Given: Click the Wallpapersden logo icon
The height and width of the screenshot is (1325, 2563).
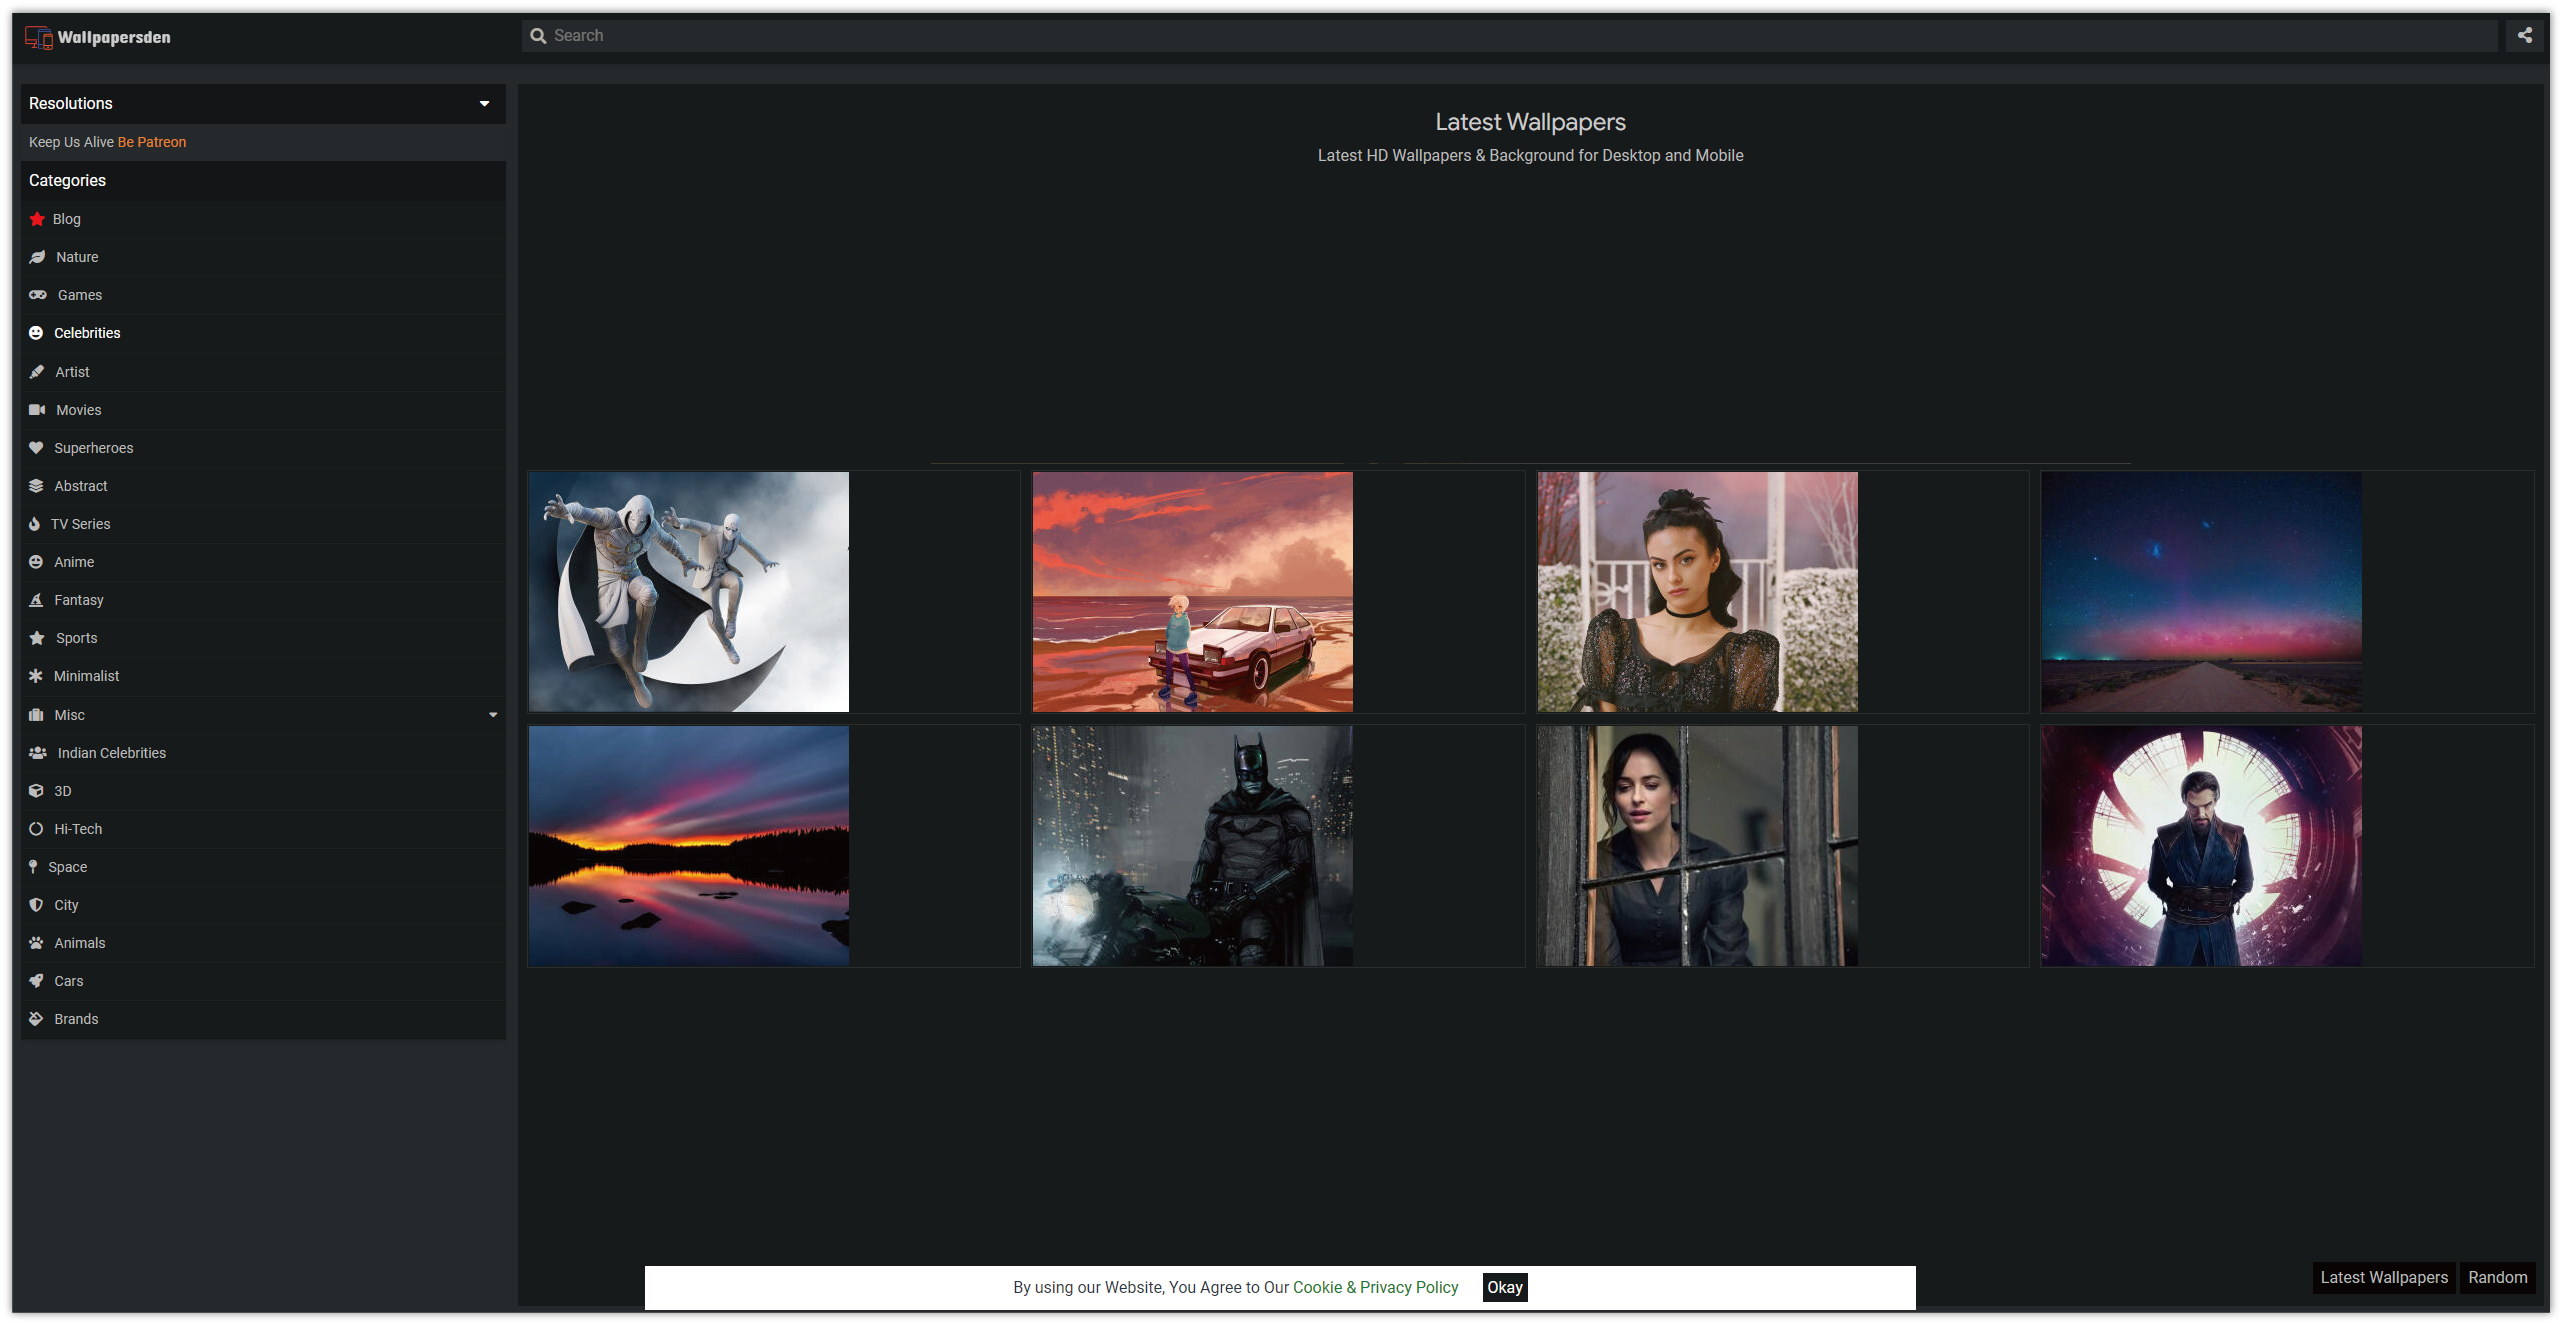Looking at the screenshot, I should click(38, 38).
